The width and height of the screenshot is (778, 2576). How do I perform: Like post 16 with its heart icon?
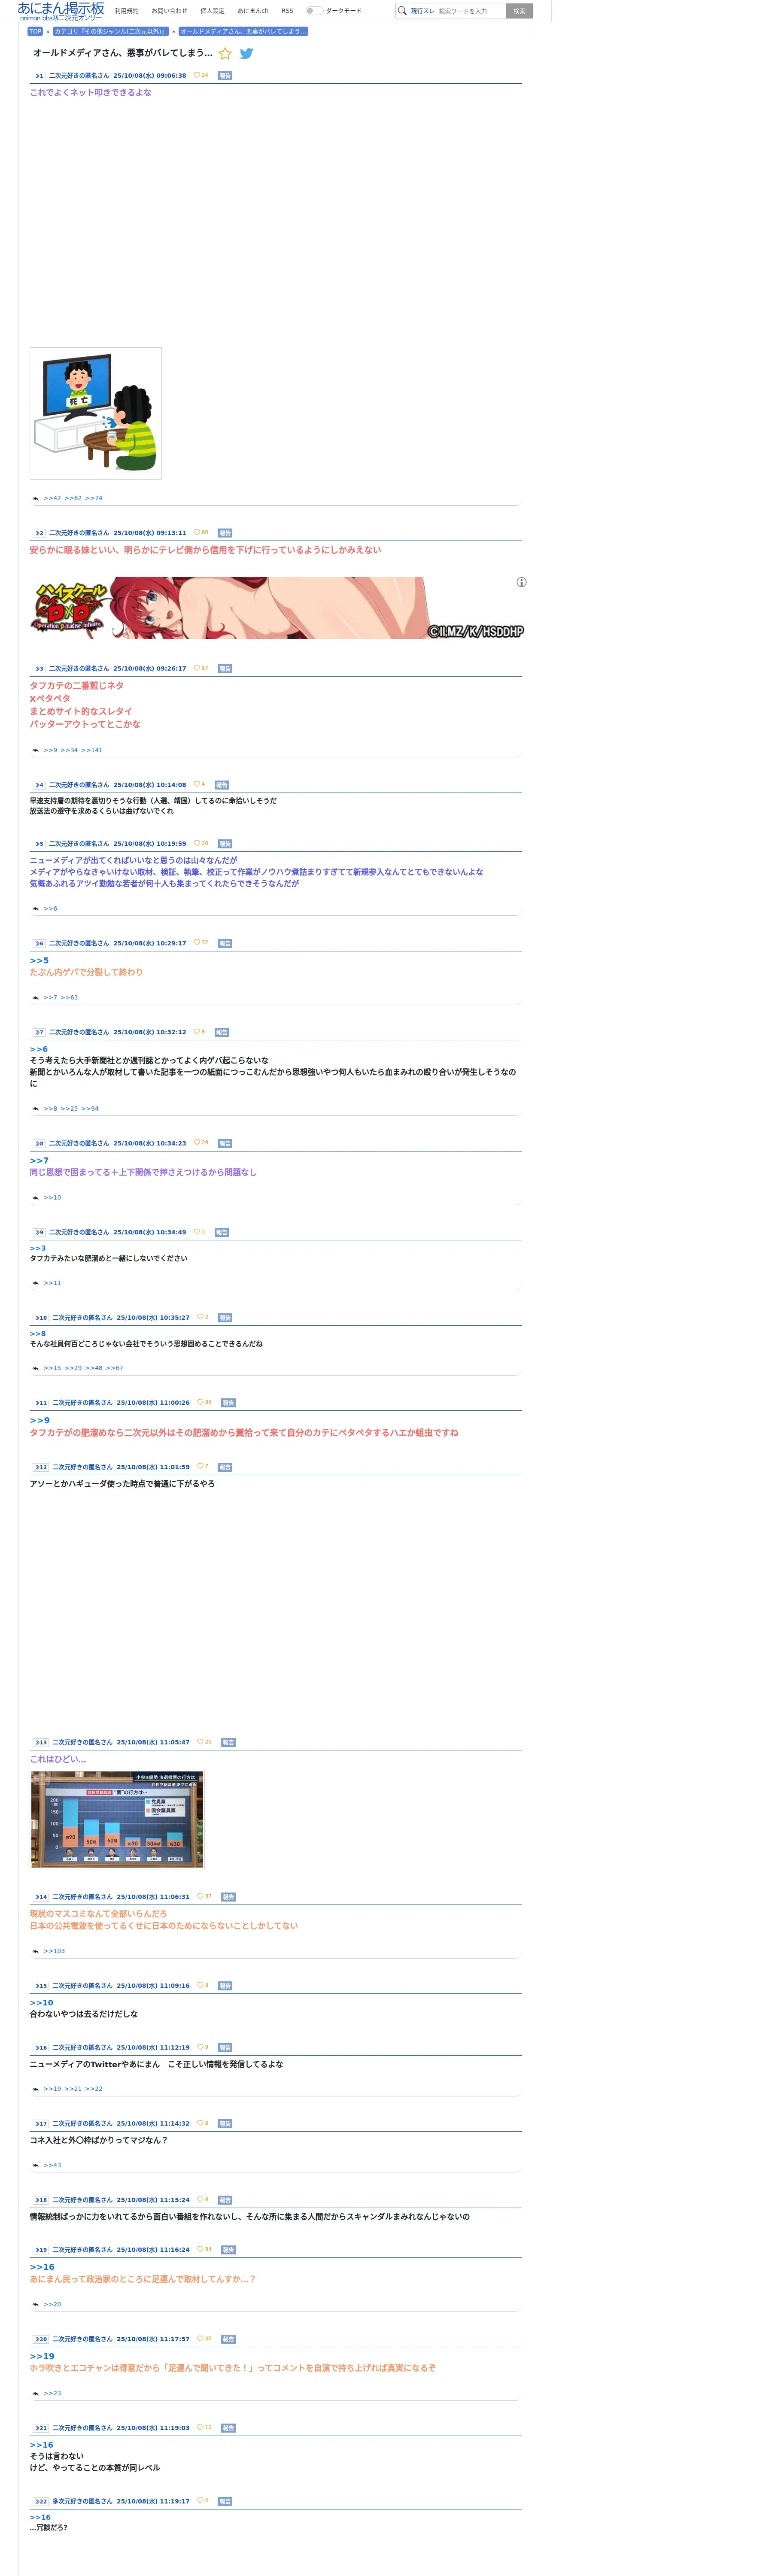pos(200,2047)
